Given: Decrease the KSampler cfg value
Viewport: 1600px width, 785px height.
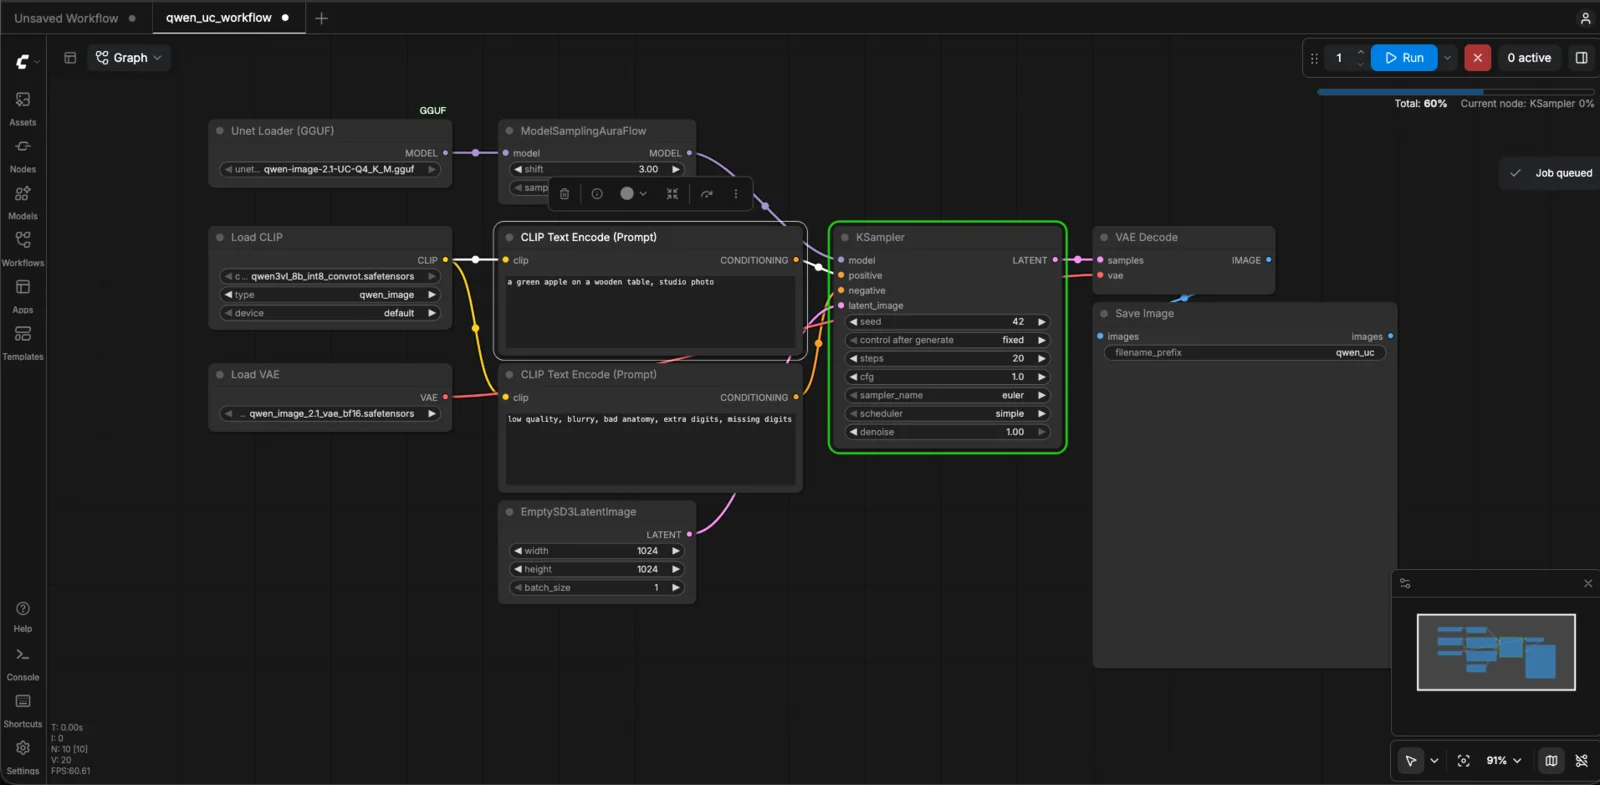Looking at the screenshot, I should click(853, 377).
